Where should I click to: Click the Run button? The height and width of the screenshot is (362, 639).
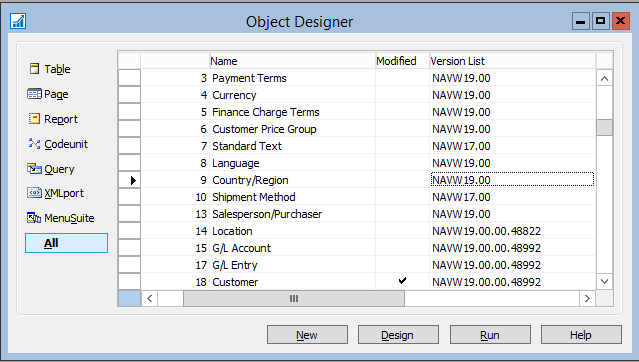[x=490, y=335]
